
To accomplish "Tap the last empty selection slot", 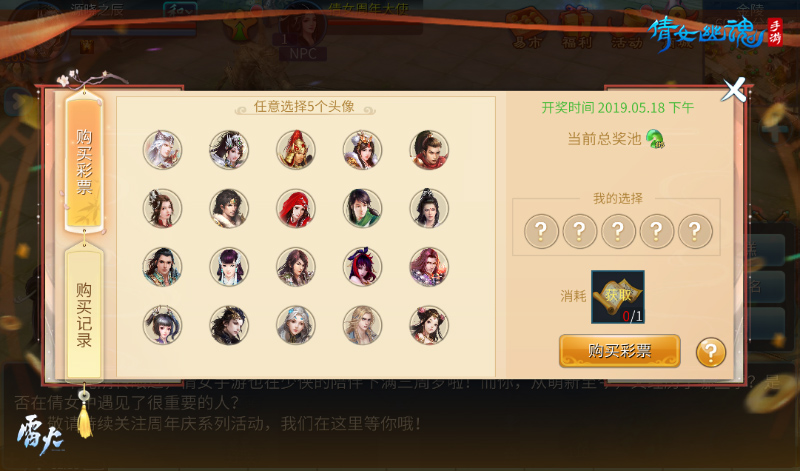I will point(695,231).
